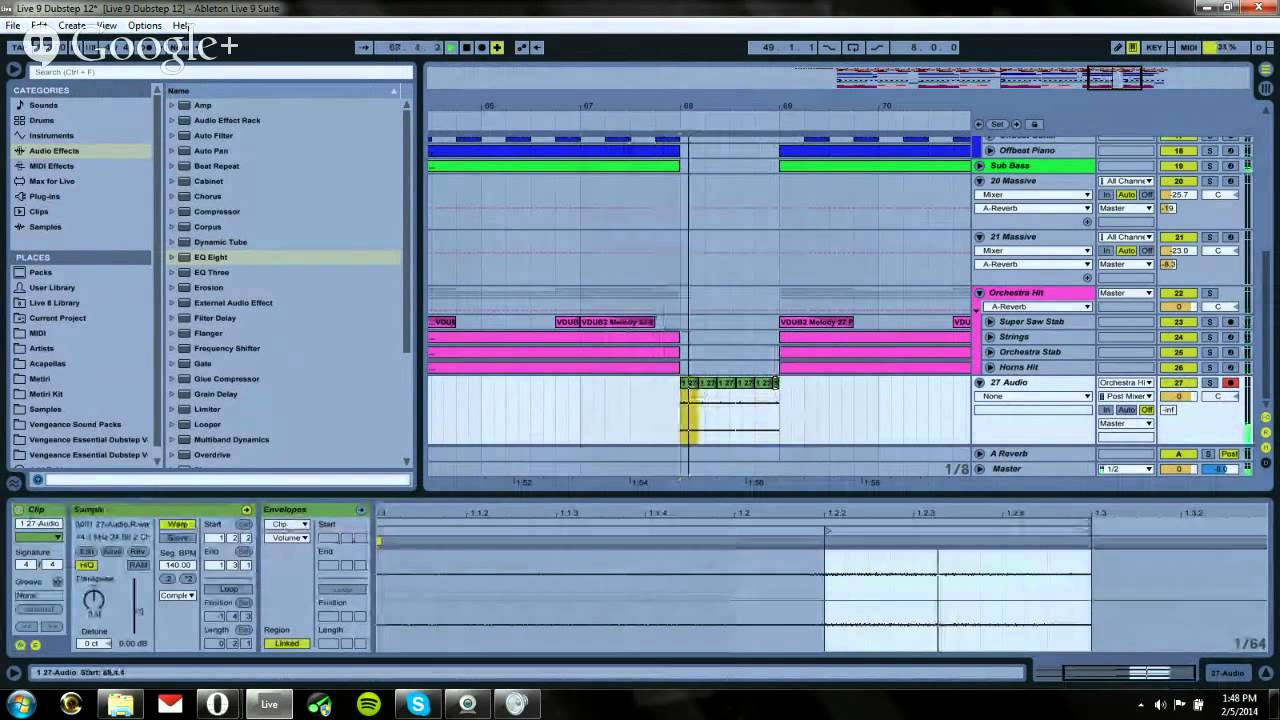Click the lock envelopes icon next to Set

[1035, 124]
